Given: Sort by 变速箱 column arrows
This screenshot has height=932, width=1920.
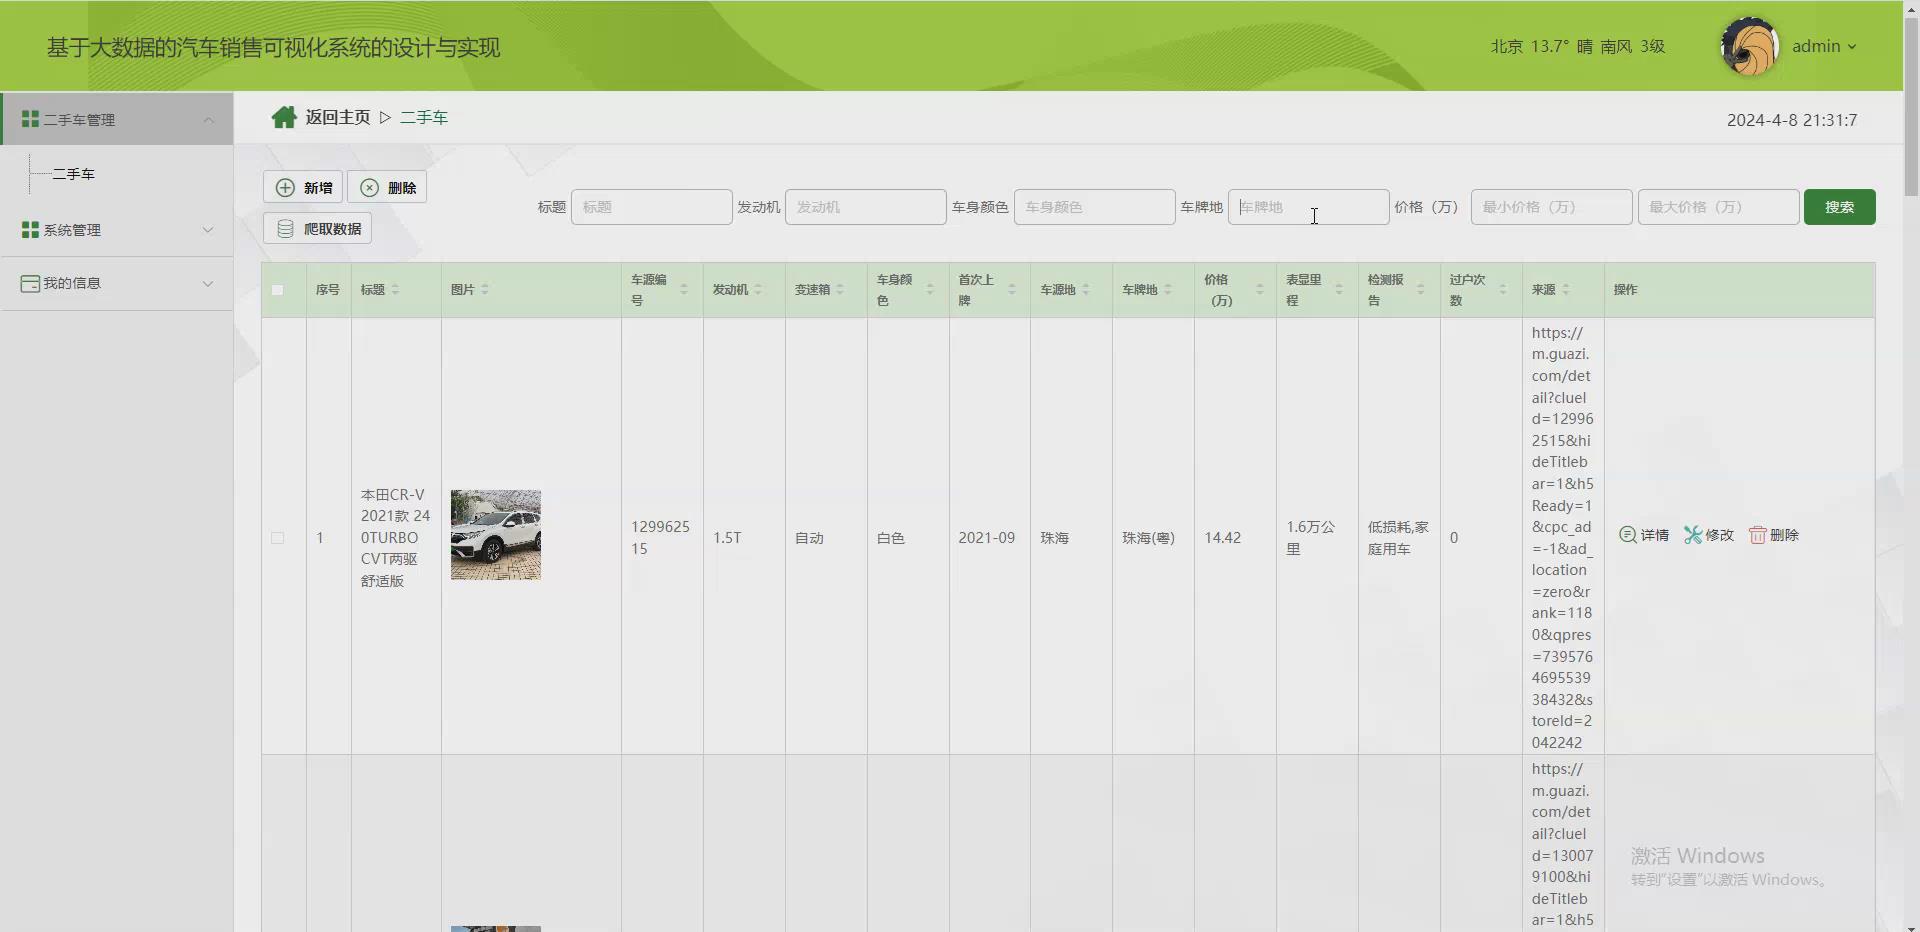Looking at the screenshot, I should [x=840, y=290].
